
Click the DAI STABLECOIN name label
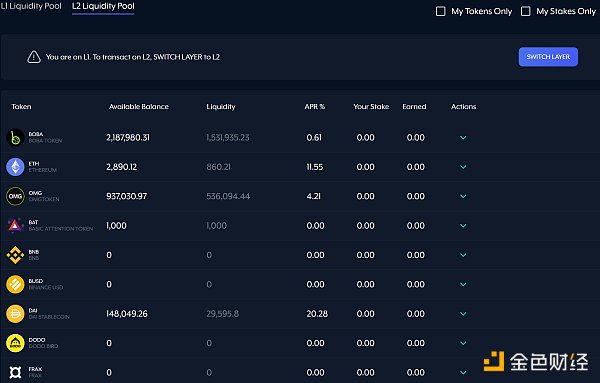(49, 317)
